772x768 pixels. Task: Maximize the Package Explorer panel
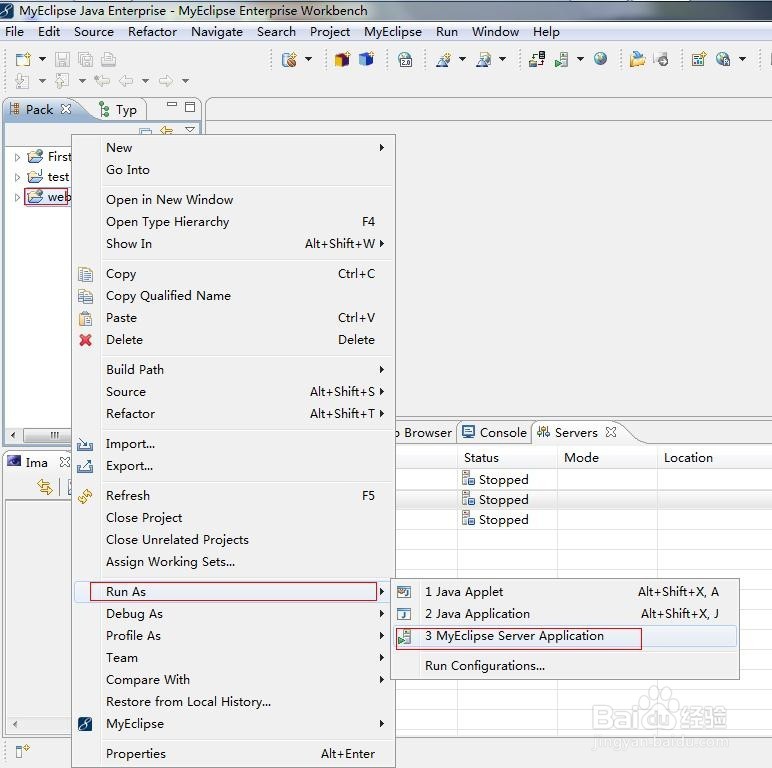[x=190, y=107]
